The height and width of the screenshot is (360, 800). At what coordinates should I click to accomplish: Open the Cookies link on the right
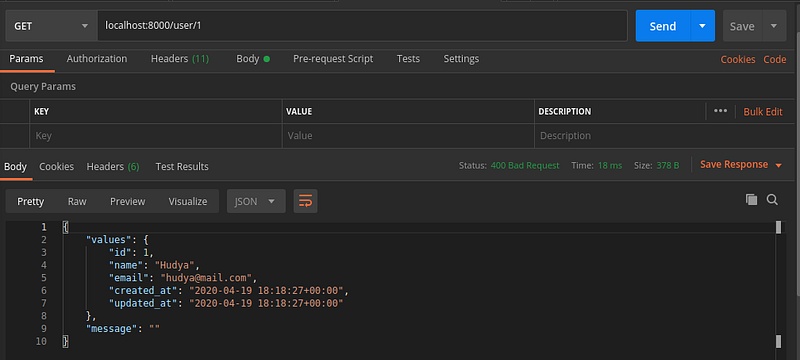pyautogui.click(x=738, y=59)
